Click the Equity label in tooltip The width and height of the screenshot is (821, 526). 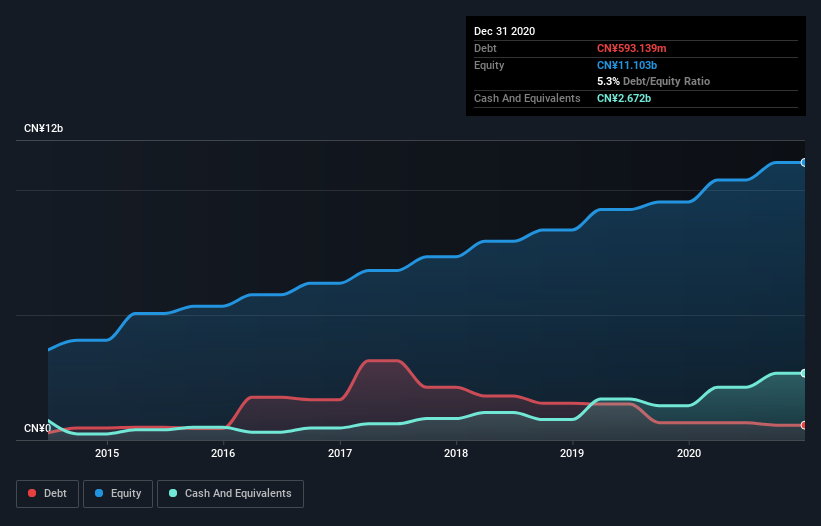click(x=489, y=65)
